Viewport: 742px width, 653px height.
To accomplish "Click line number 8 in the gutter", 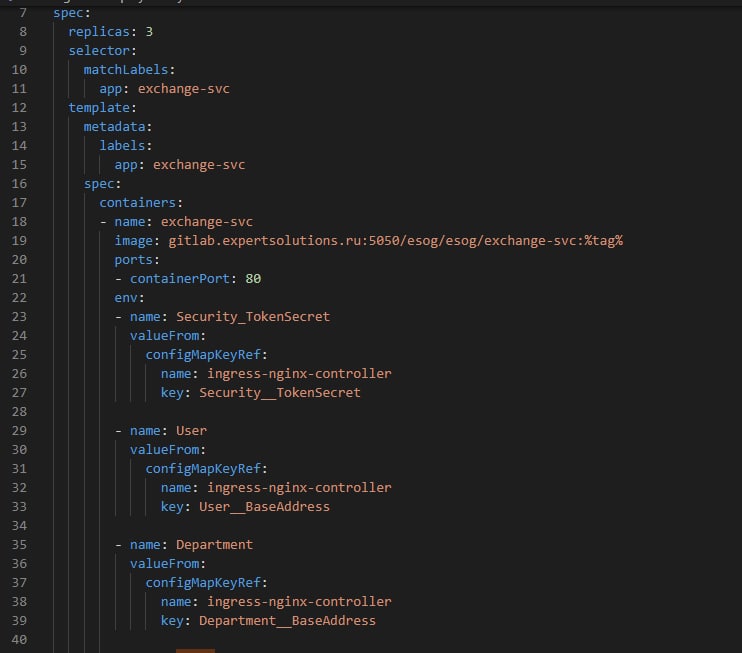I will pos(23,32).
